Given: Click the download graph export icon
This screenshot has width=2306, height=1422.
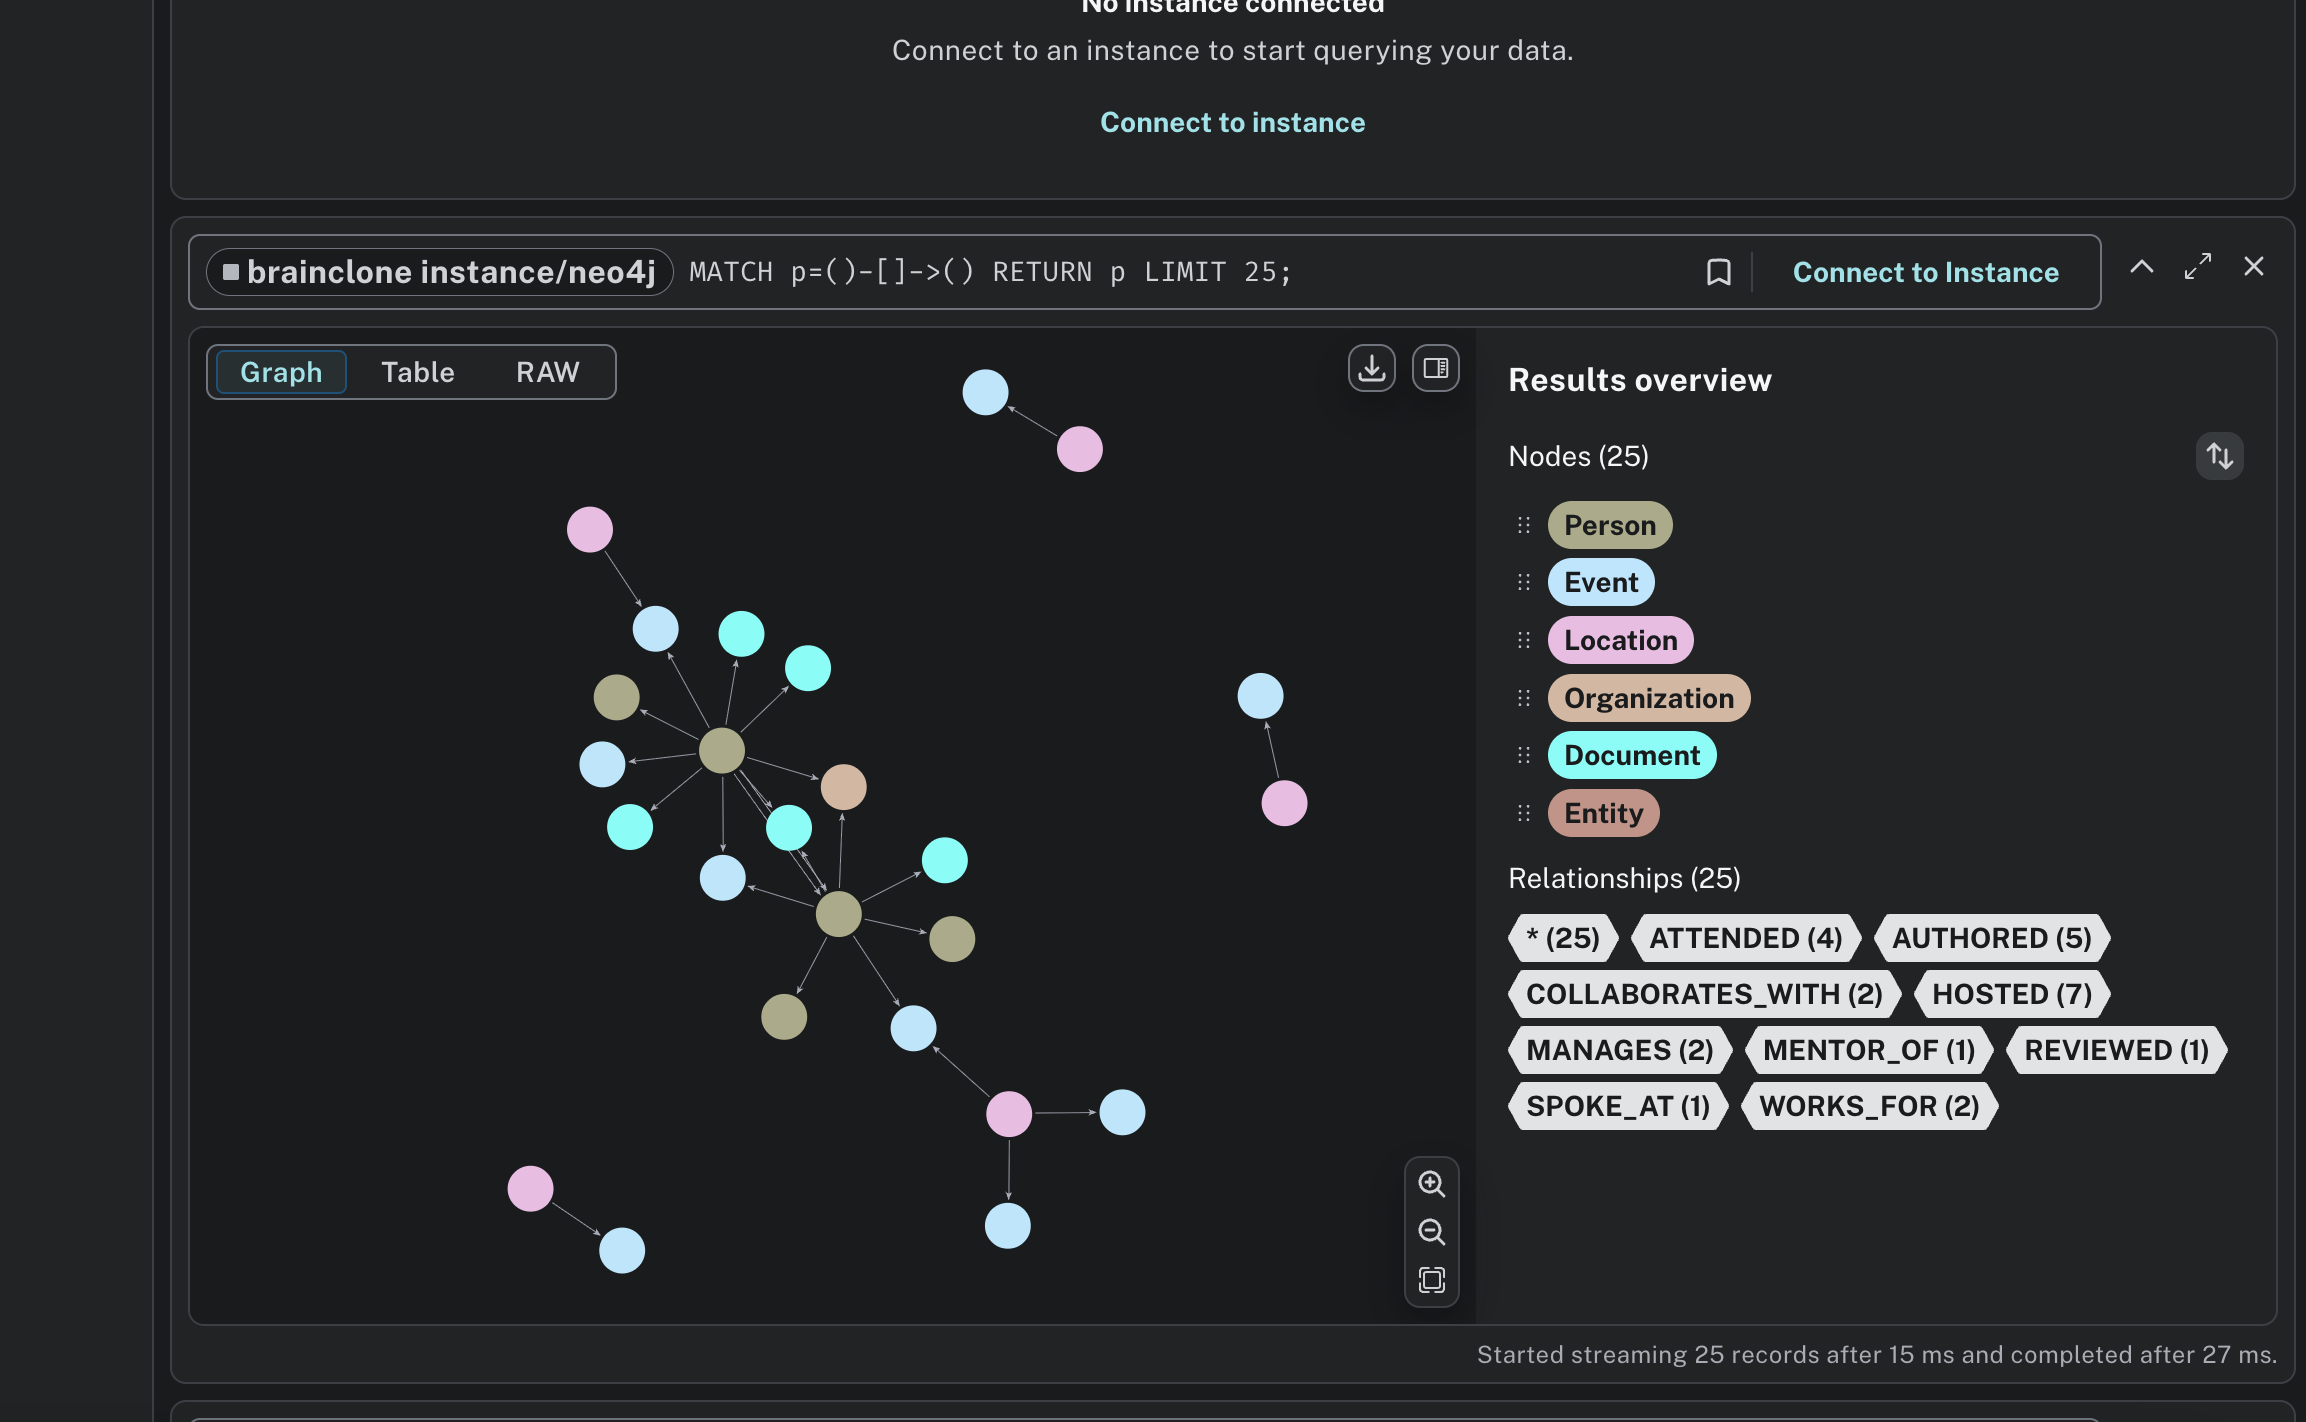Looking at the screenshot, I should tap(1371, 368).
